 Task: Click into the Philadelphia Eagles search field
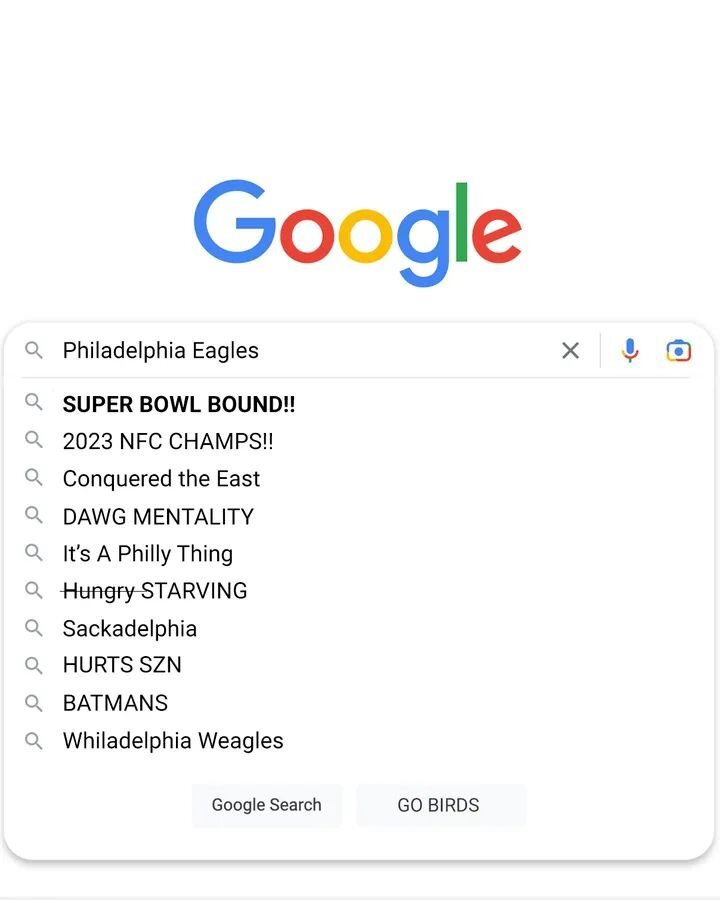tap(300, 350)
